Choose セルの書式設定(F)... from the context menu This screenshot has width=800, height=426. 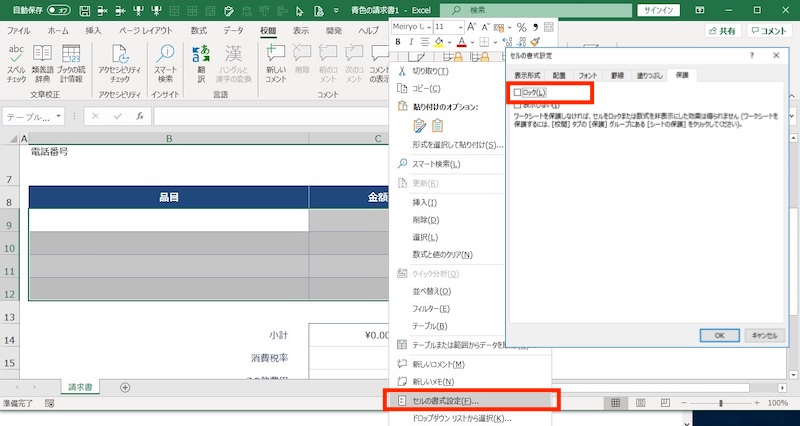pyautogui.click(x=469, y=400)
